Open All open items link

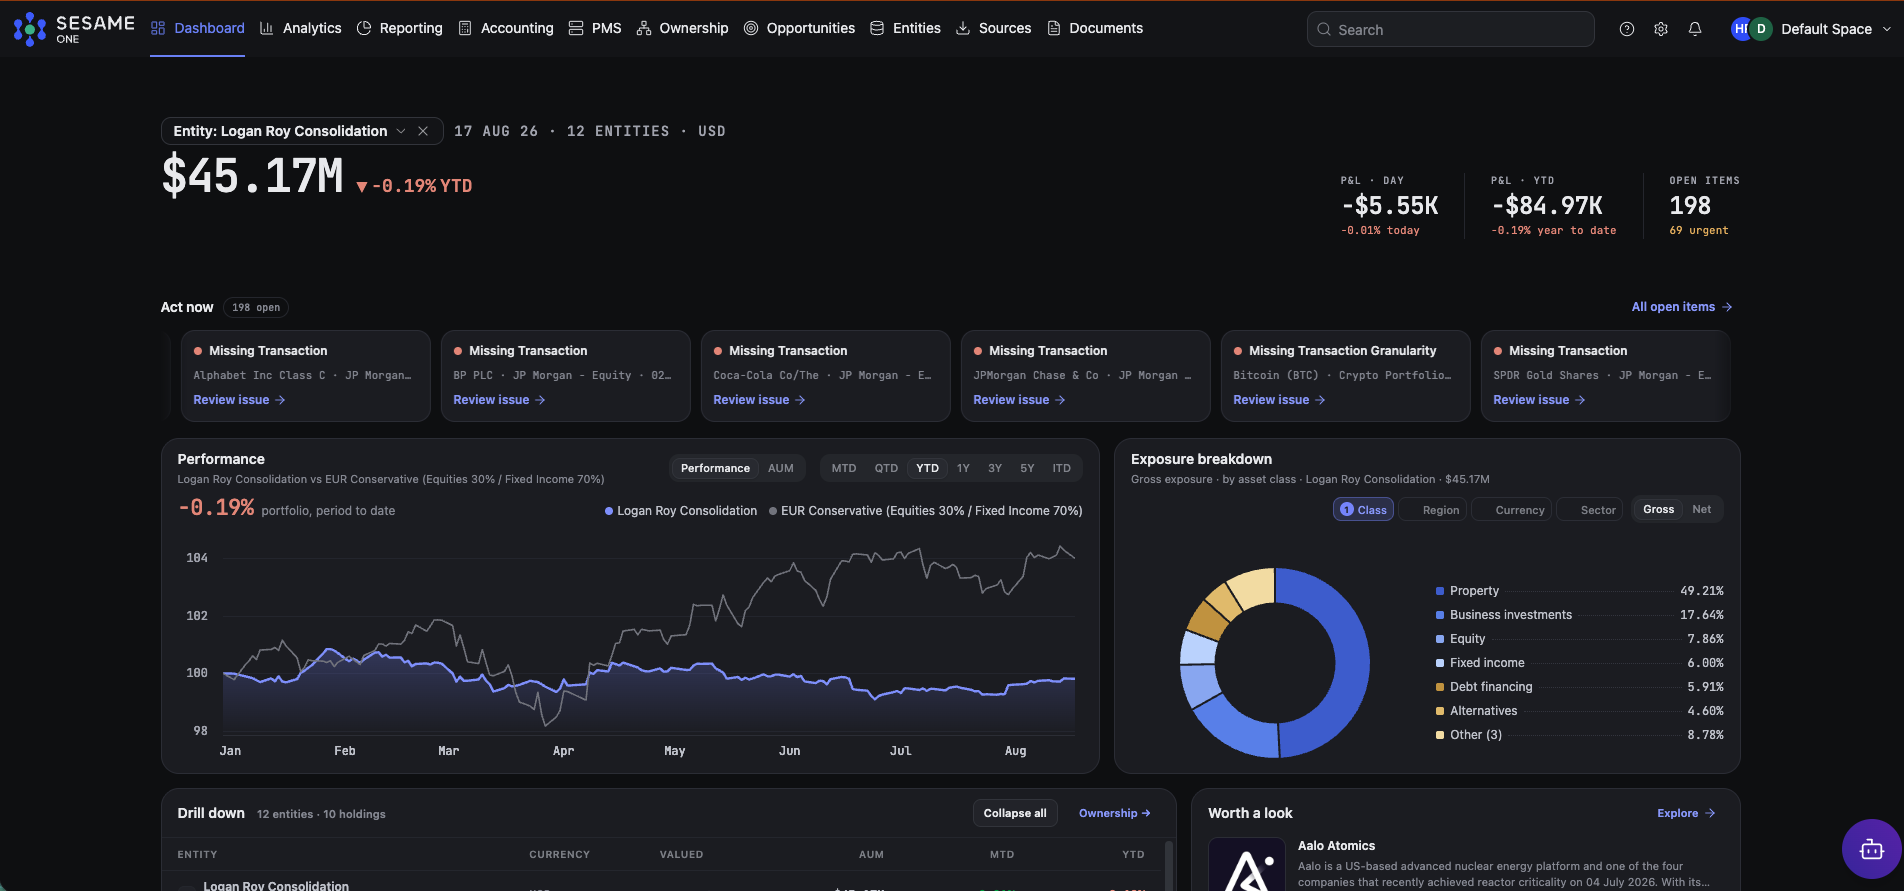click(1682, 307)
